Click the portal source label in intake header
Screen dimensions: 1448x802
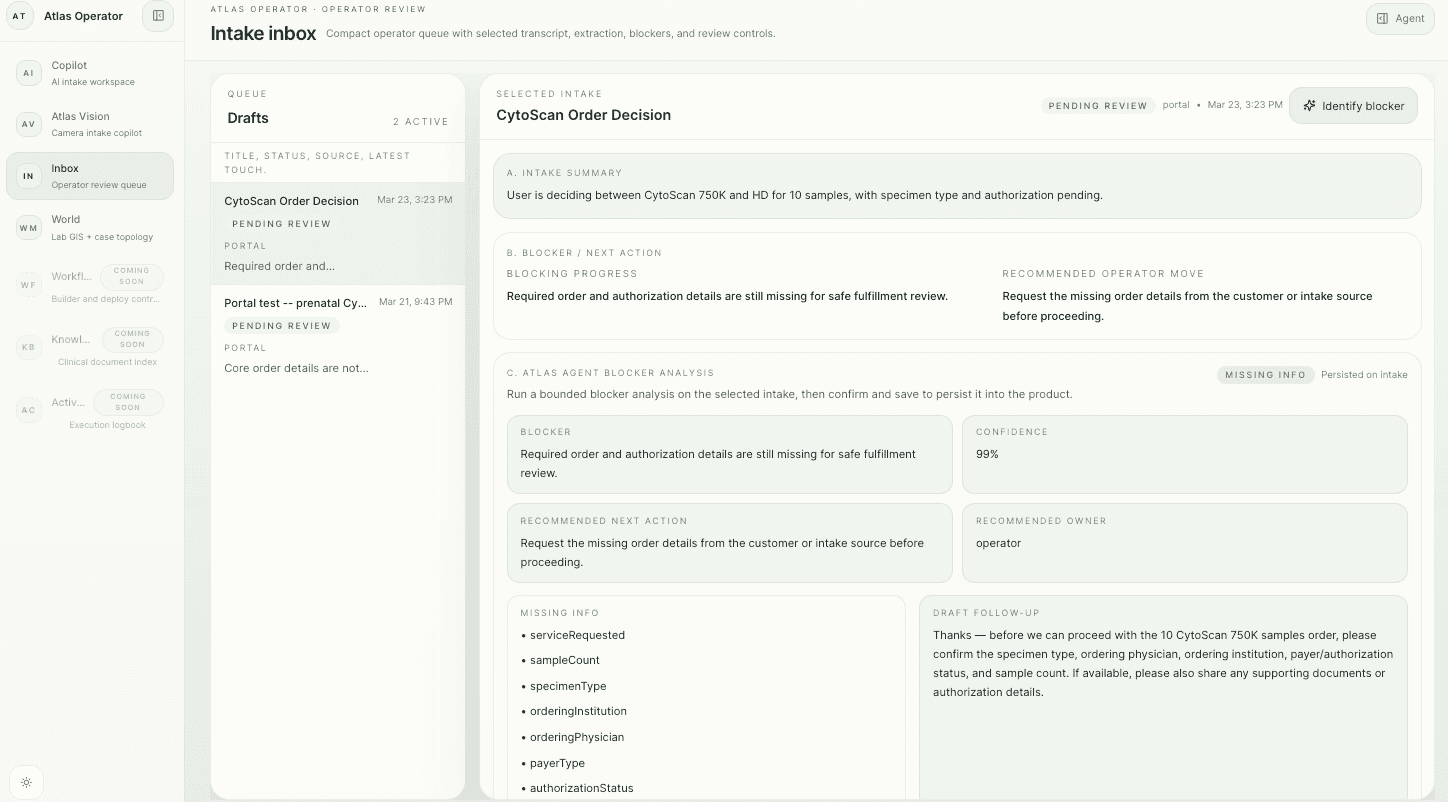pos(1176,105)
